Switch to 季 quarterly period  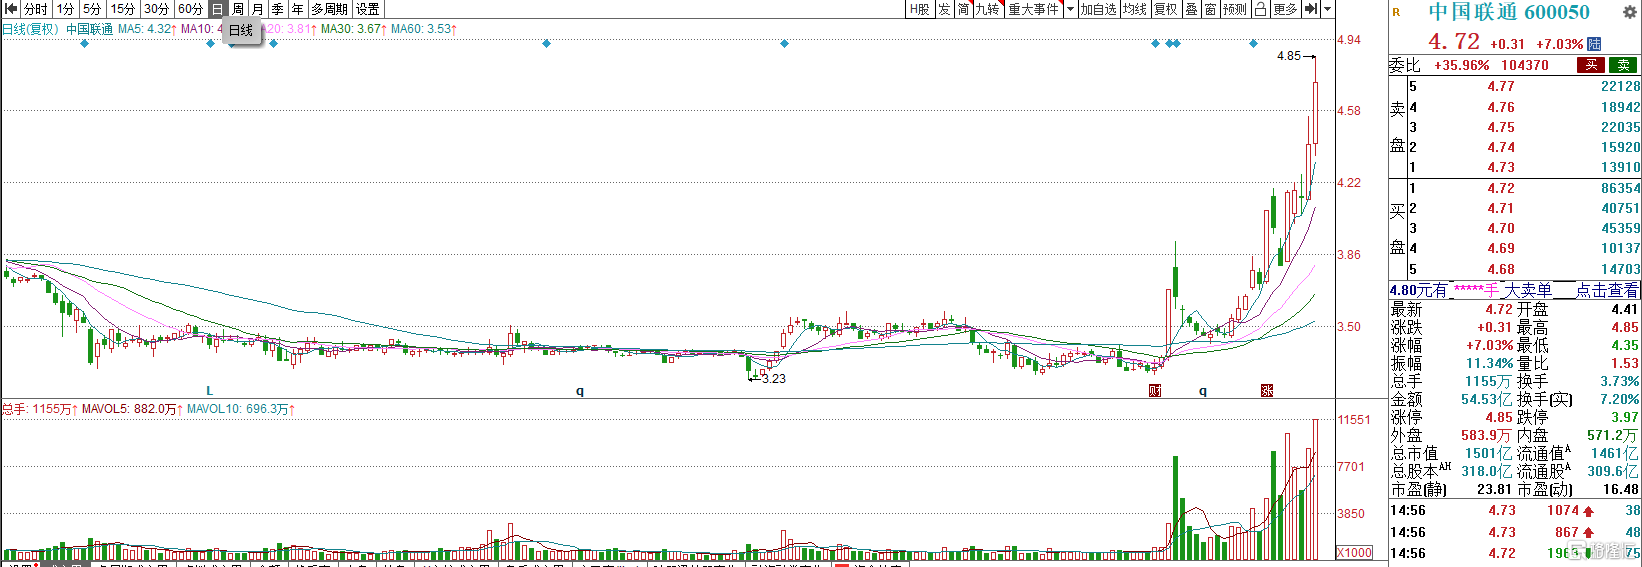tap(278, 9)
